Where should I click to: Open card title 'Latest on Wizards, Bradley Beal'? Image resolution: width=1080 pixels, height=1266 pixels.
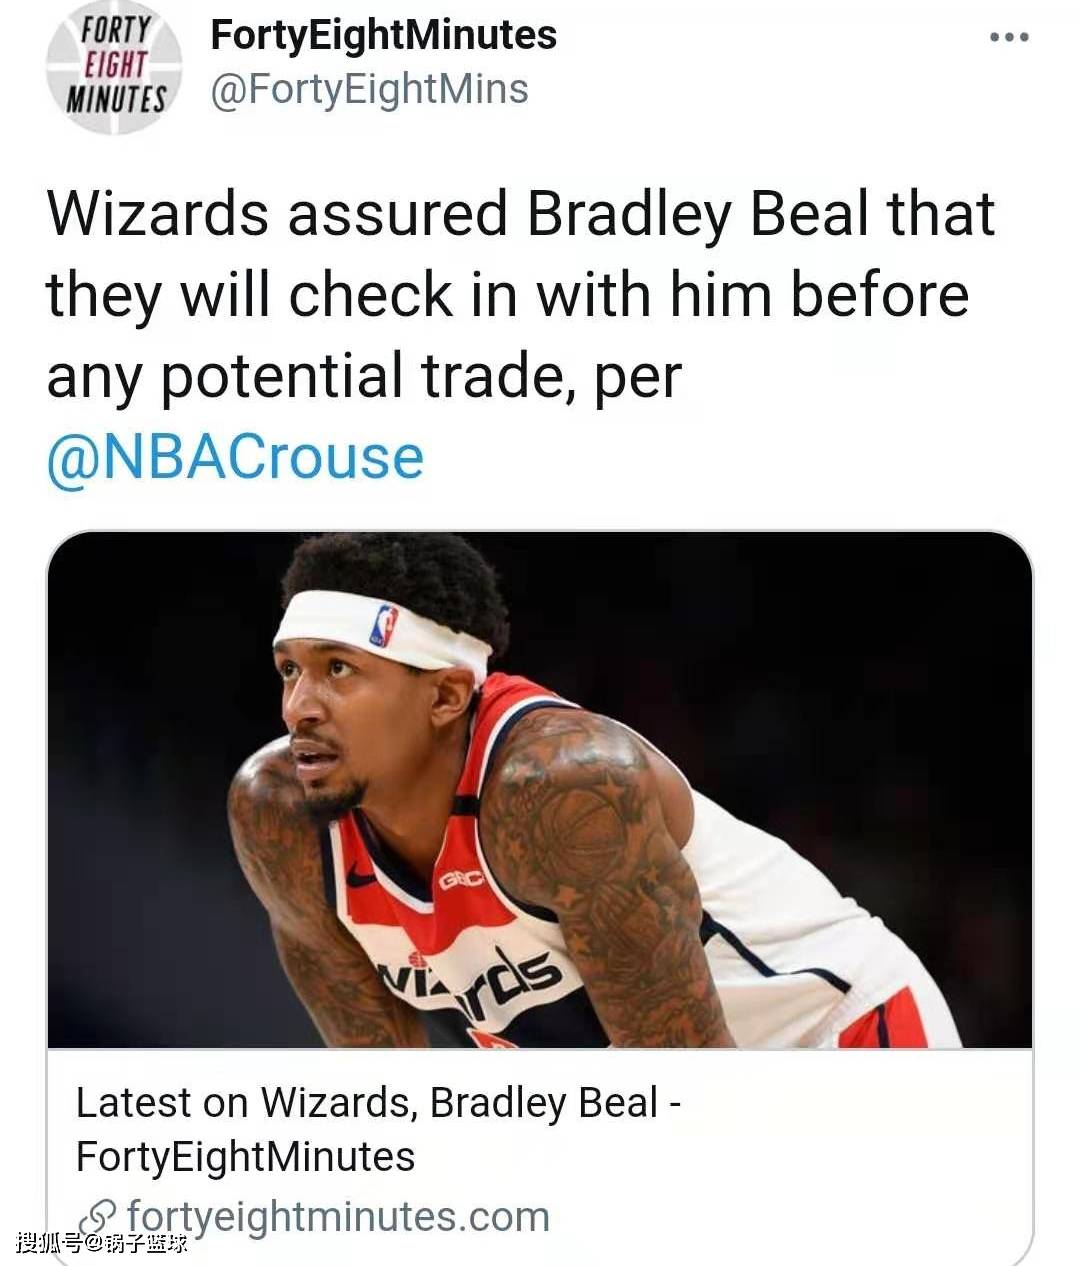[379, 1103]
